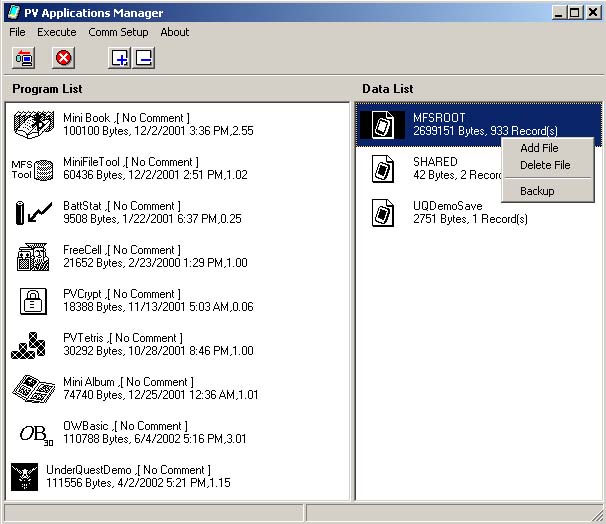
Task: Click the PV Applications Manager title bar icon
Action: coord(14,12)
